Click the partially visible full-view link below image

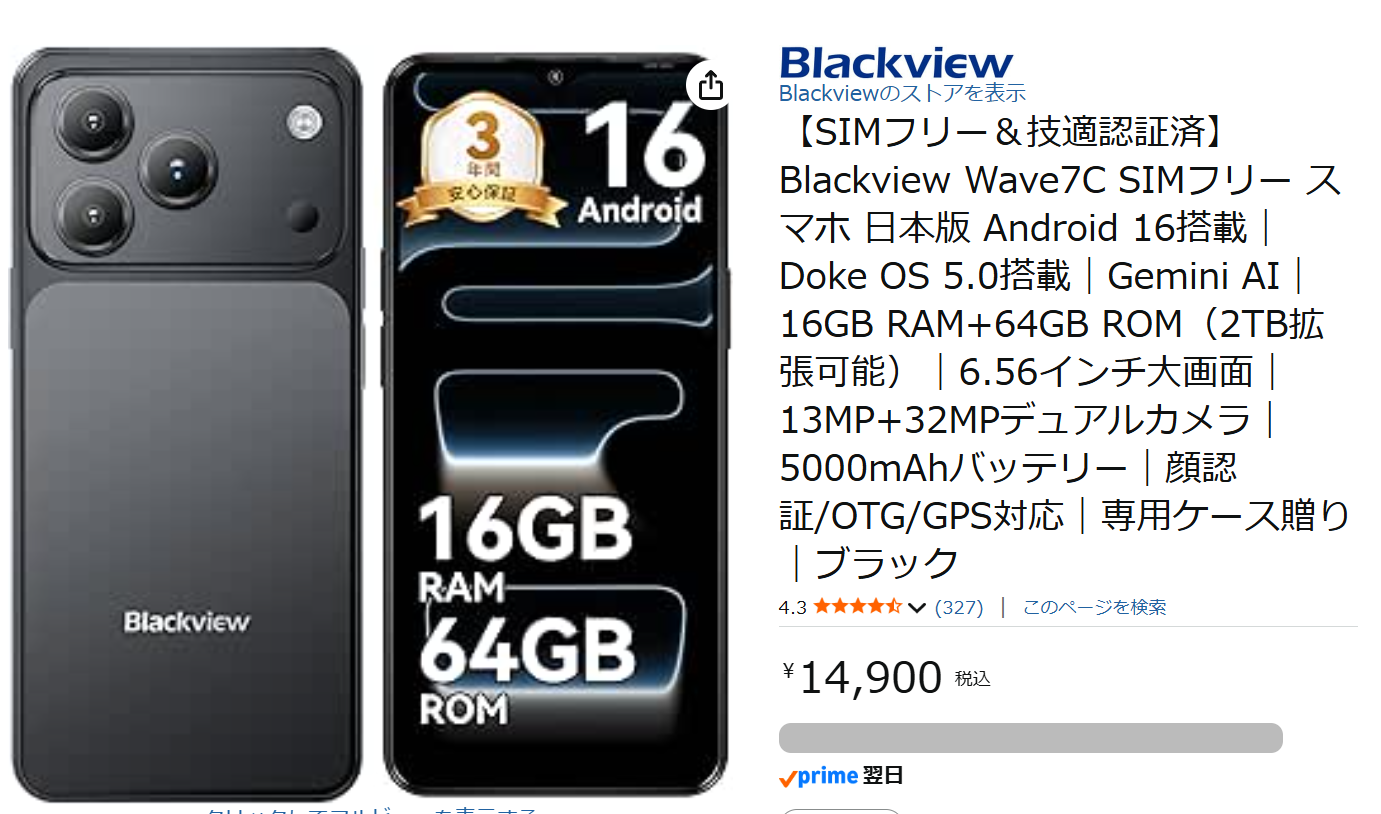(x=372, y=809)
